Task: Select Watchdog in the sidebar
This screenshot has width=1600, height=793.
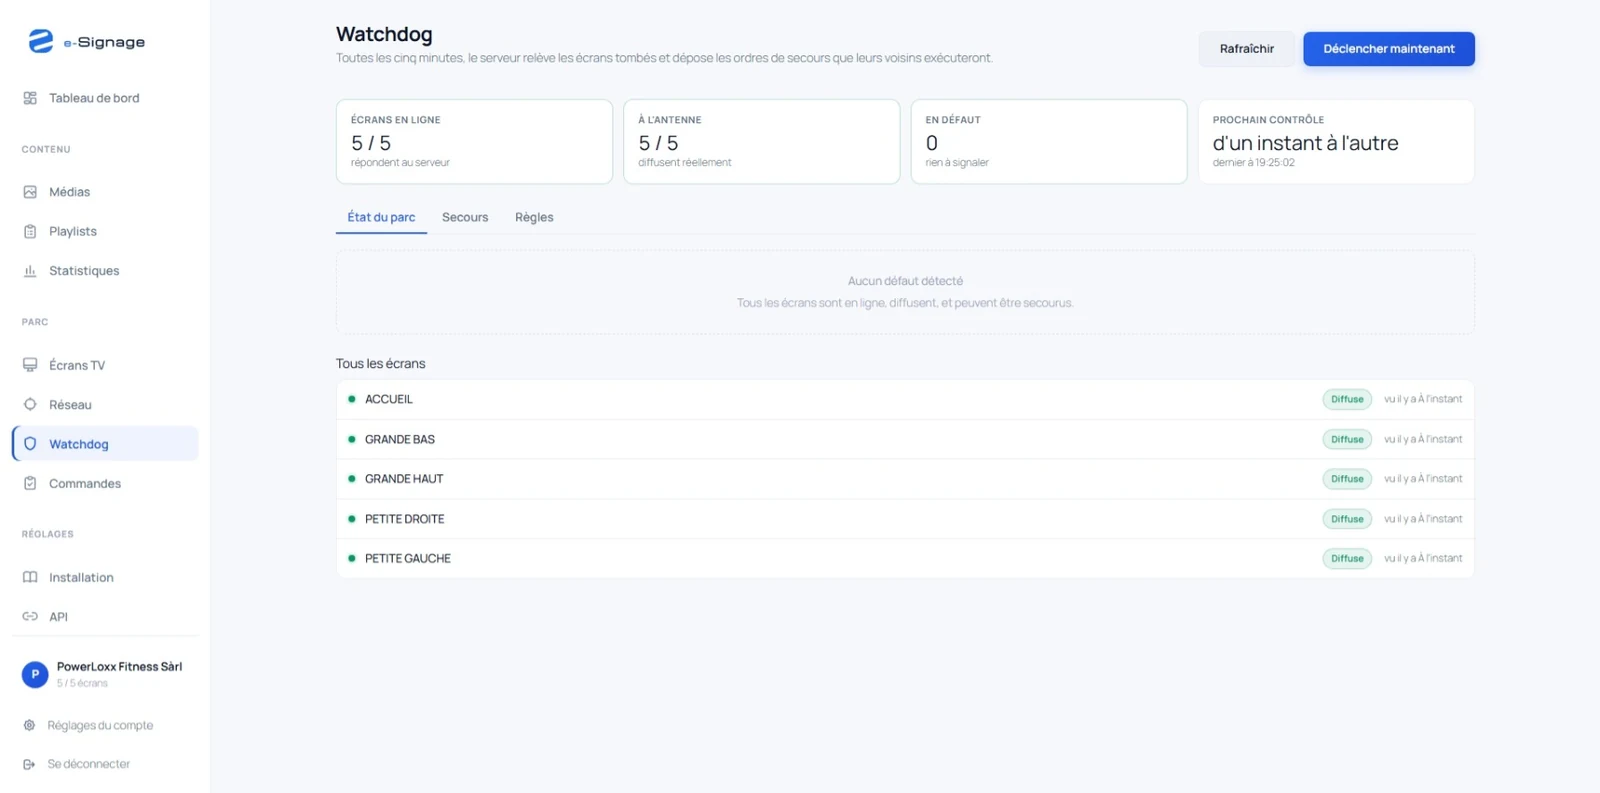Action: [x=105, y=444]
